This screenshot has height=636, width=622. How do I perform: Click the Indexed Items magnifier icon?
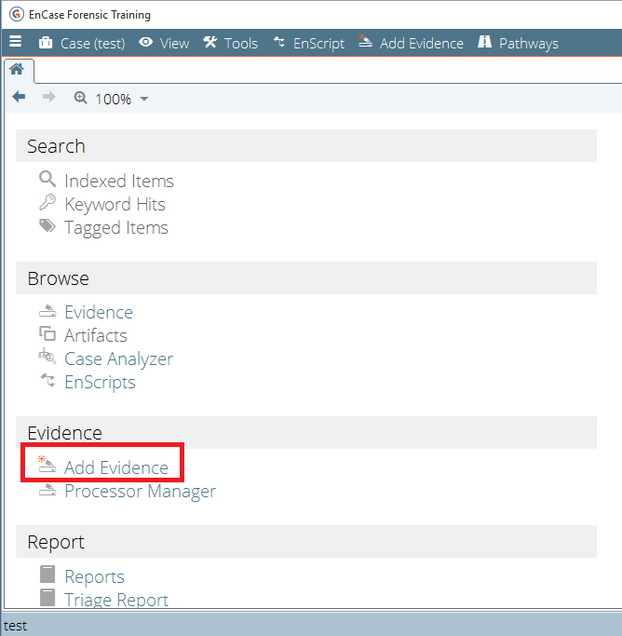click(47, 180)
